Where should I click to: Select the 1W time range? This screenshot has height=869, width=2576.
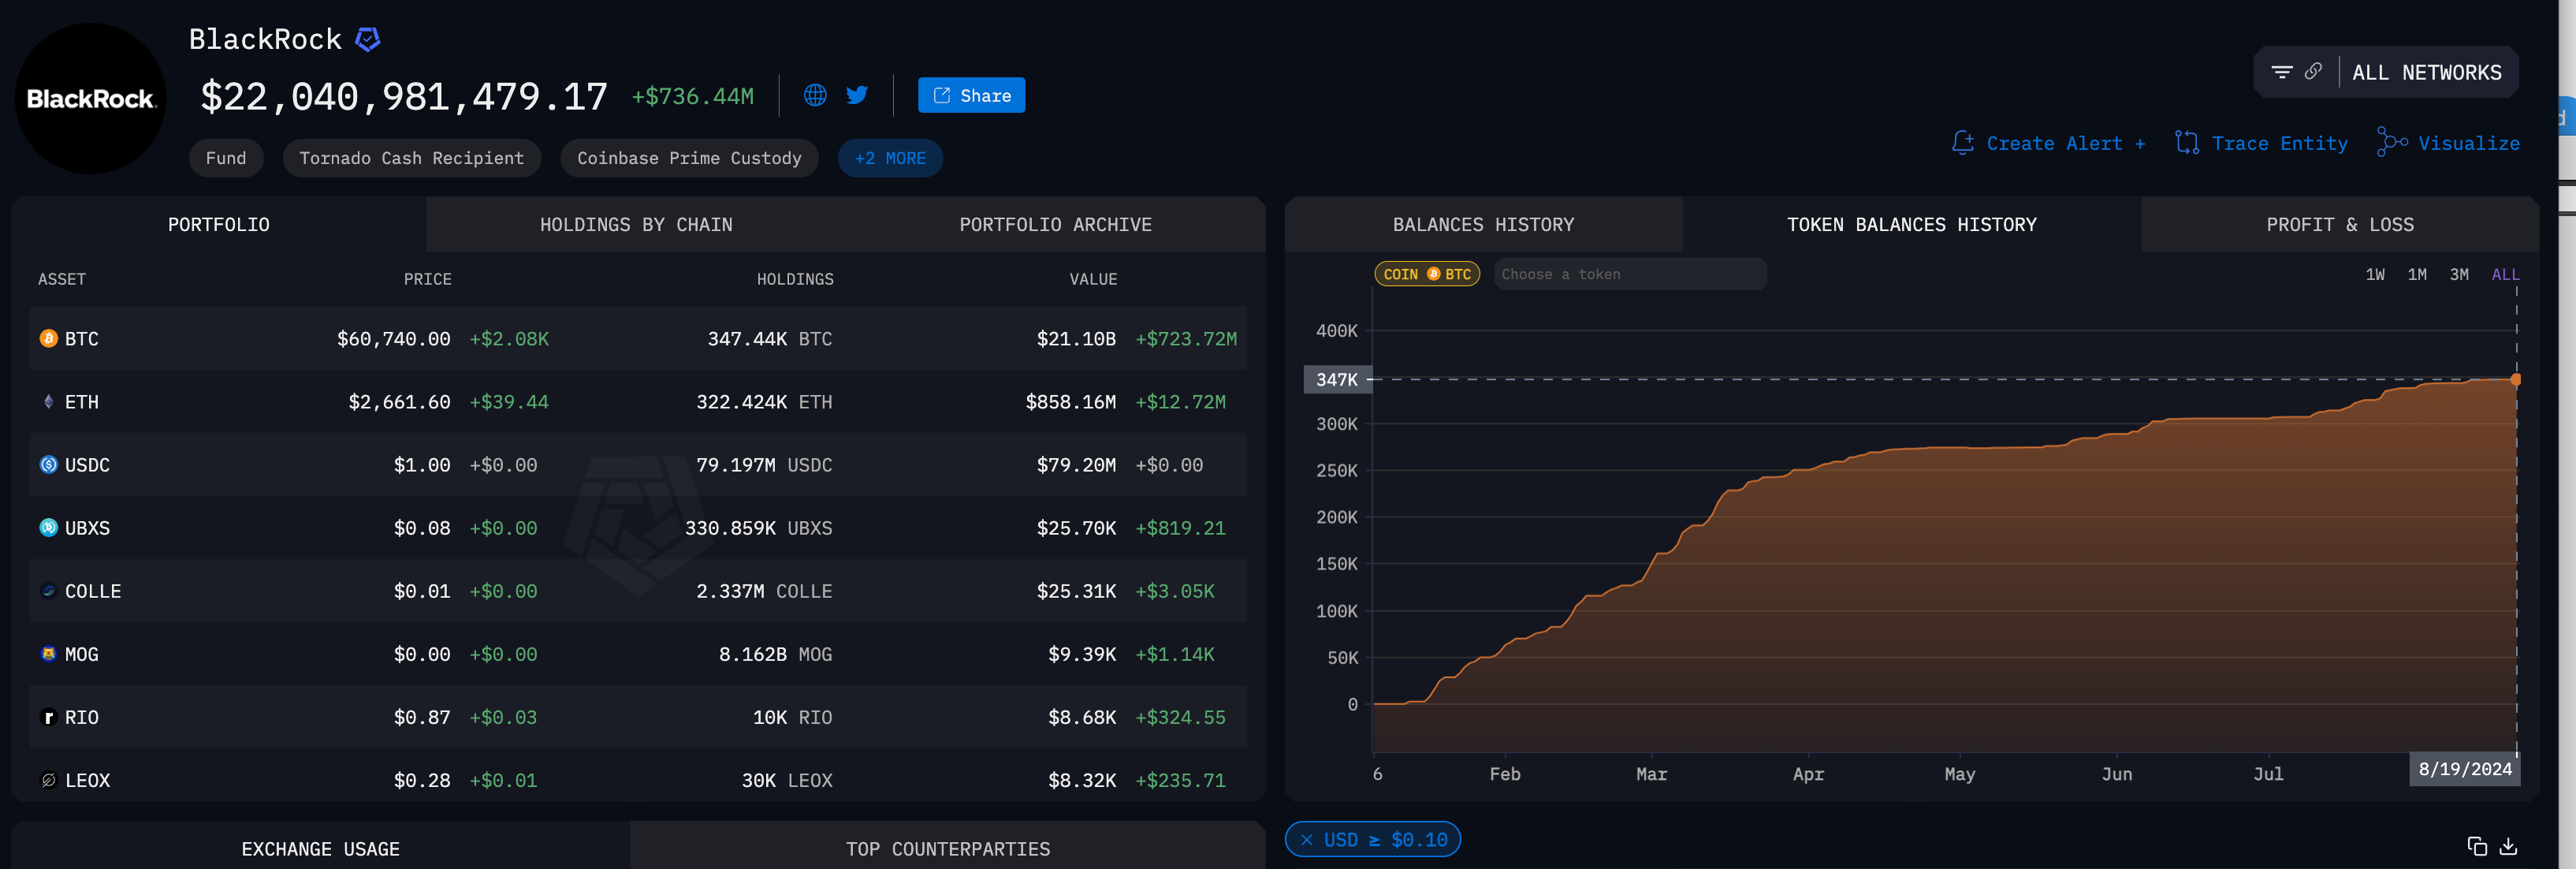point(2375,274)
